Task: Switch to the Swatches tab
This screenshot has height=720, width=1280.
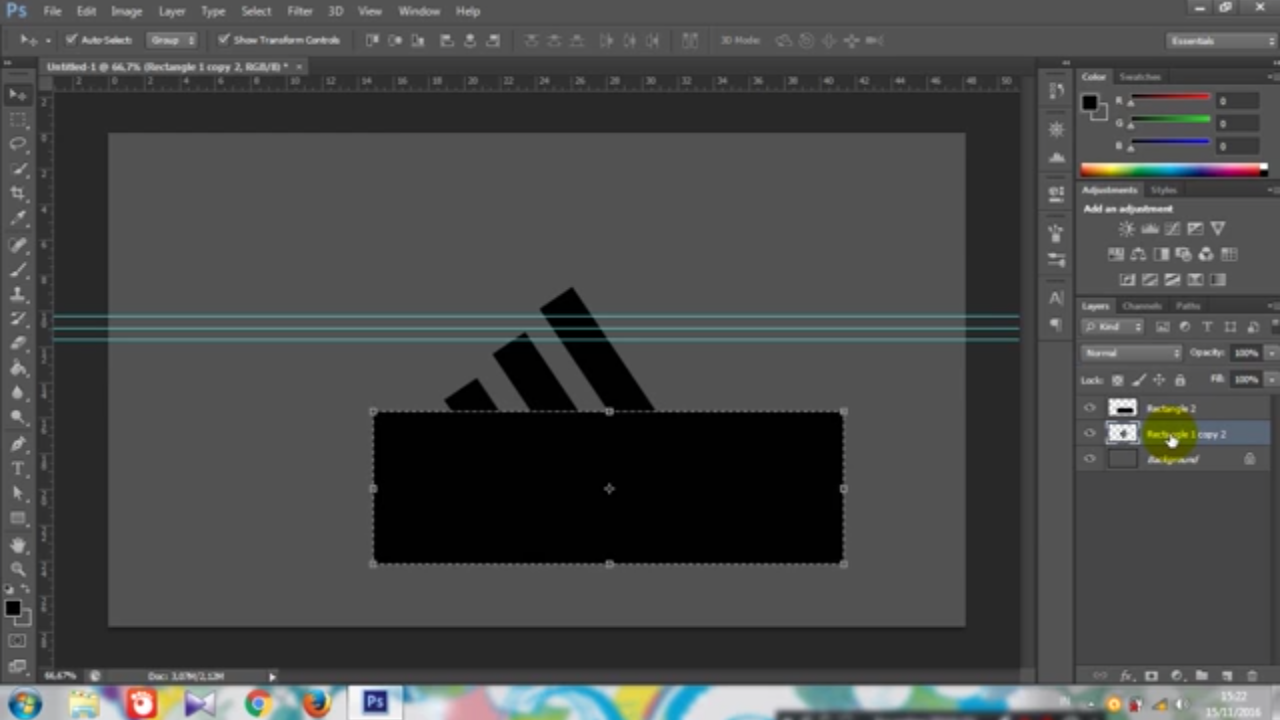Action: click(1140, 77)
